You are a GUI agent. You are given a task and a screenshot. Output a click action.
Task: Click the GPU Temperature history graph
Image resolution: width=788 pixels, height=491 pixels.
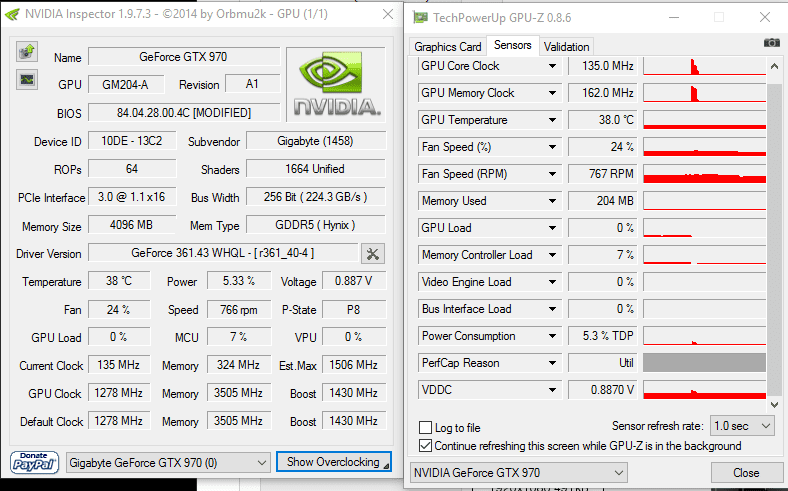pos(705,120)
